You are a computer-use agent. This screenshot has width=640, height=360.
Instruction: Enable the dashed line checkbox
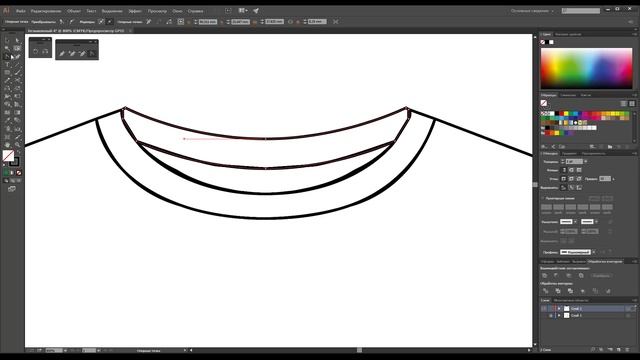(x=543, y=198)
